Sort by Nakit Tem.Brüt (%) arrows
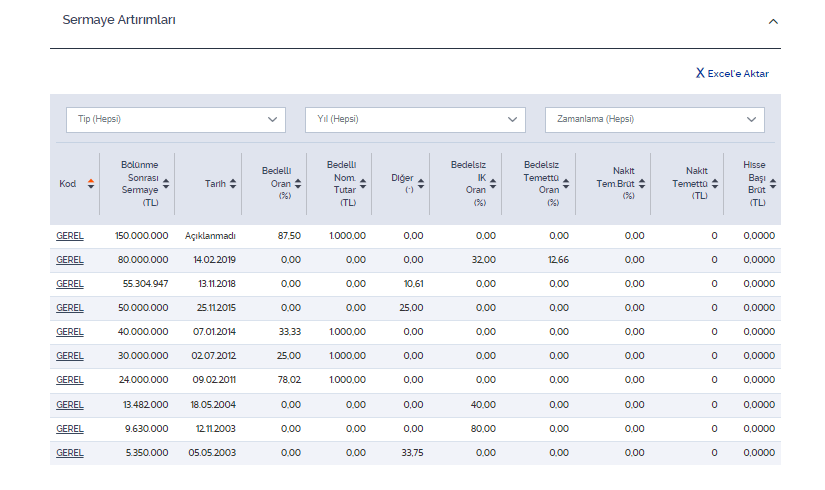The image size is (825, 490). pyautogui.click(x=642, y=184)
